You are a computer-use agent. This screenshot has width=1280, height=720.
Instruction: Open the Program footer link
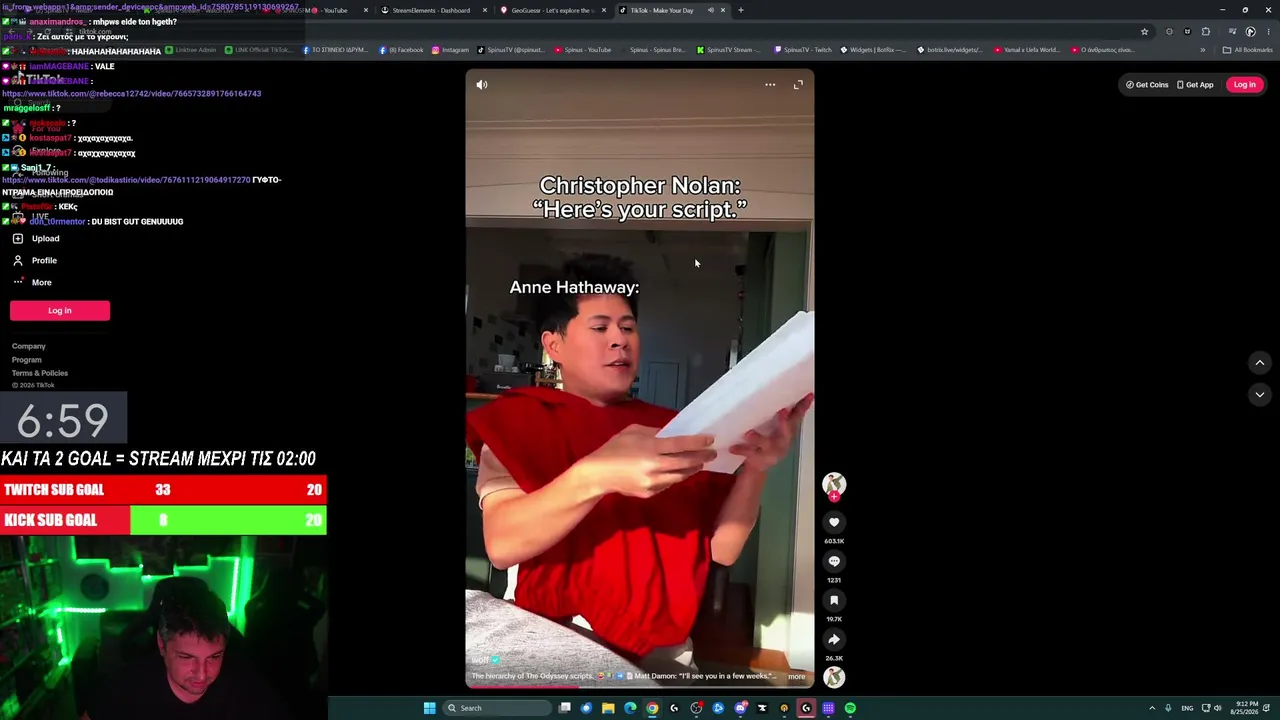coord(27,360)
